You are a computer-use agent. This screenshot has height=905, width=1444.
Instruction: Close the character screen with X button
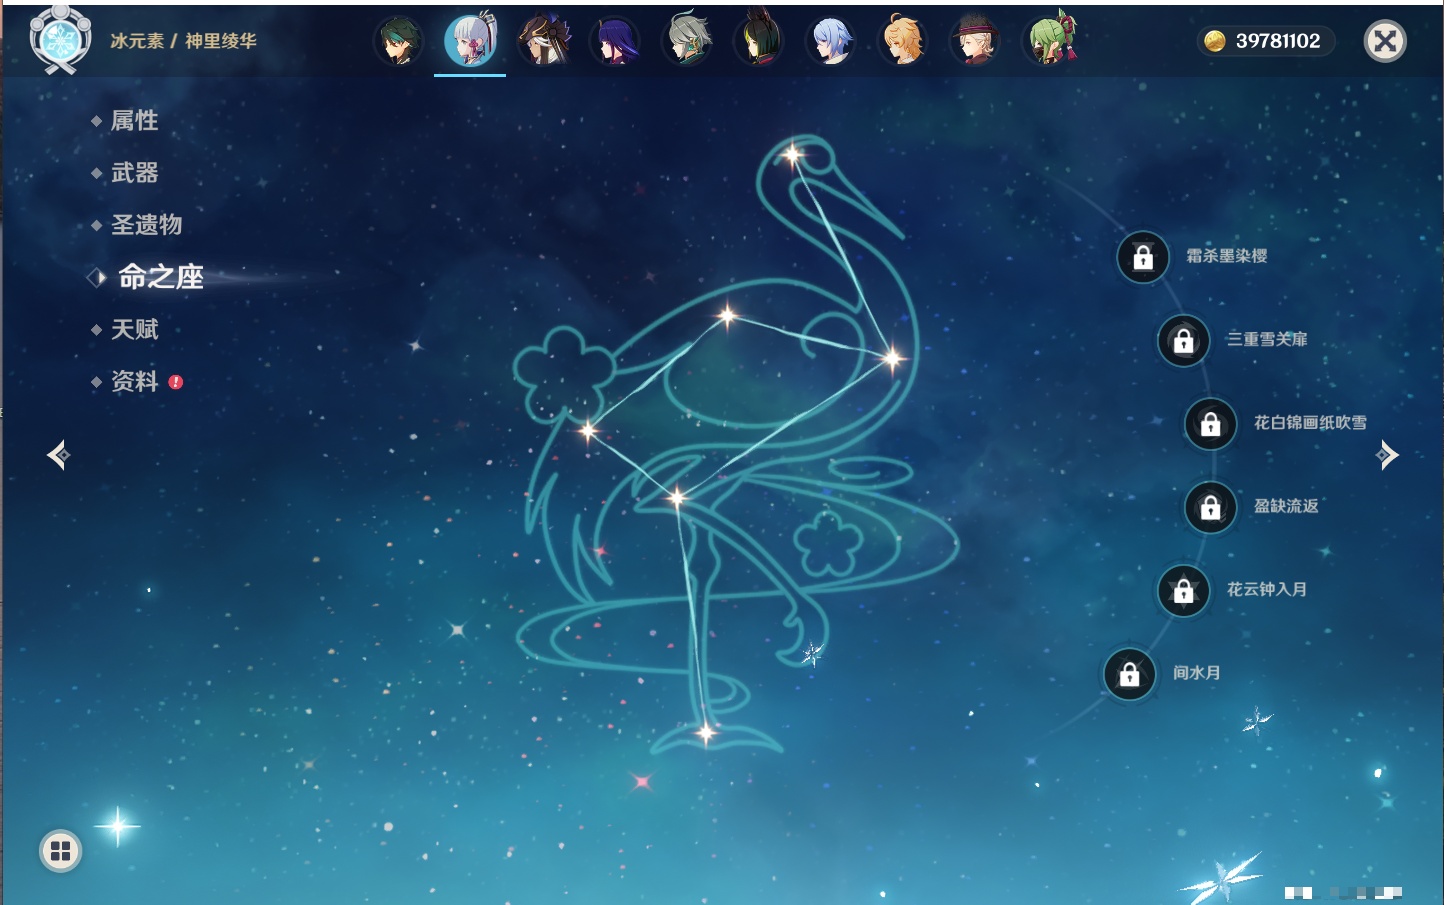click(1385, 41)
